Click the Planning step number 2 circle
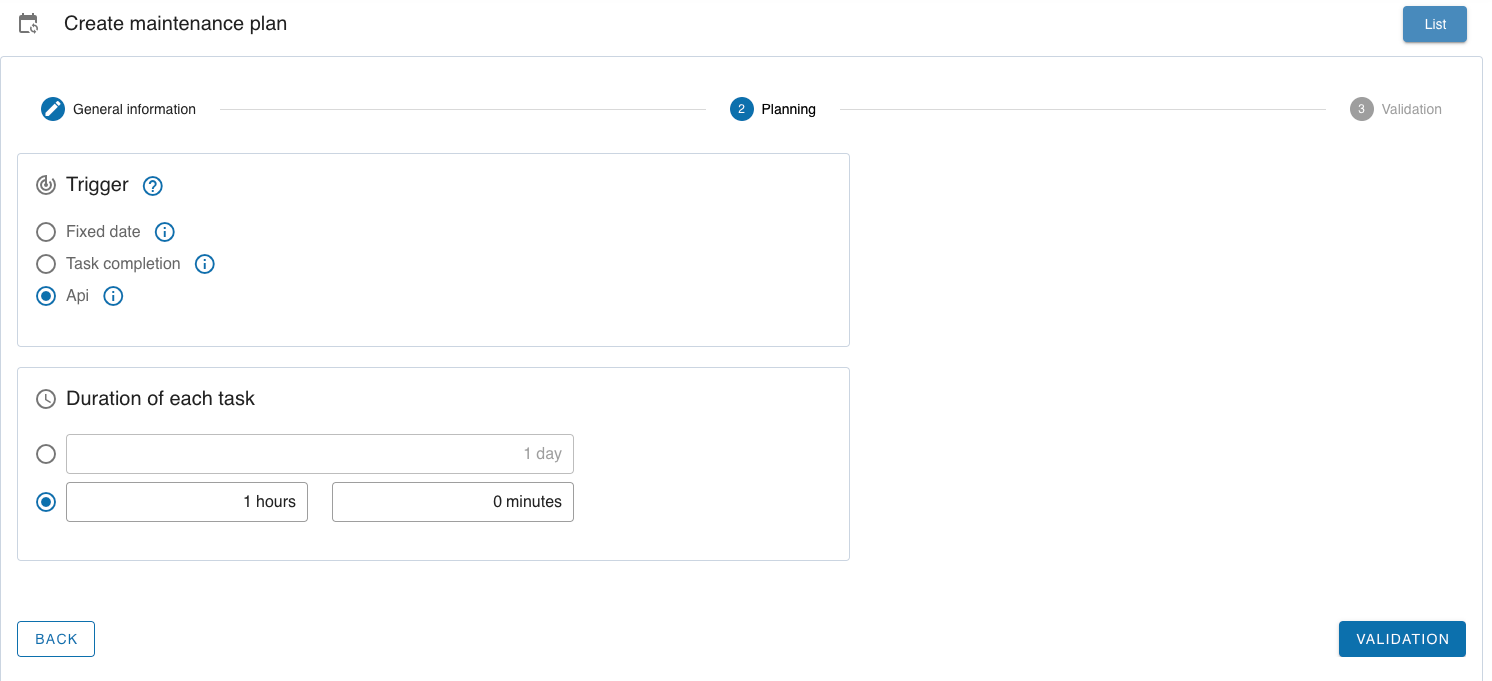1492x681 pixels. coord(741,109)
